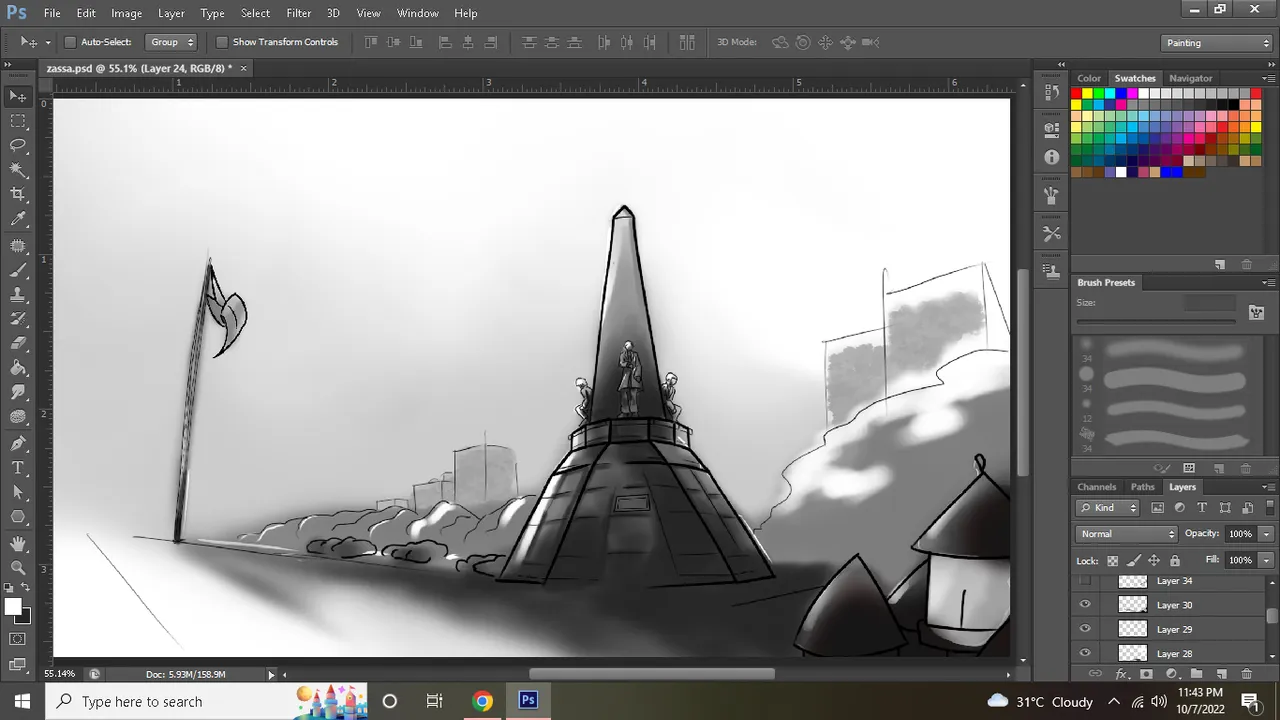1280x720 pixels.
Task: Open the History panel icon in dock
Action: click(x=1051, y=92)
